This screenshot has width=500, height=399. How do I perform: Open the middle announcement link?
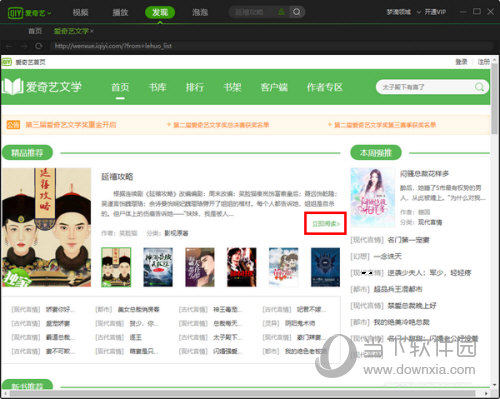point(221,125)
